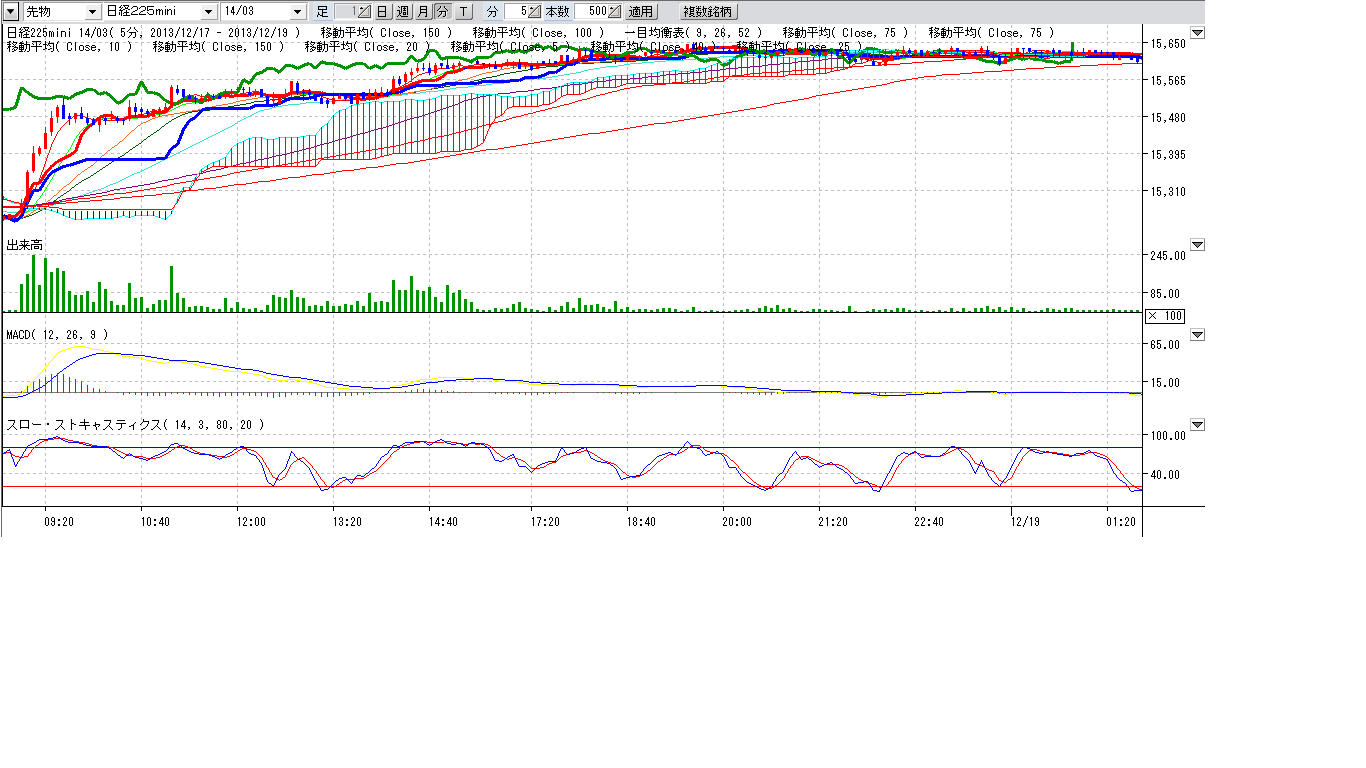The image size is (1366, 768).
Task: Click the bar count spinner next to 500
Action: click(x=613, y=12)
